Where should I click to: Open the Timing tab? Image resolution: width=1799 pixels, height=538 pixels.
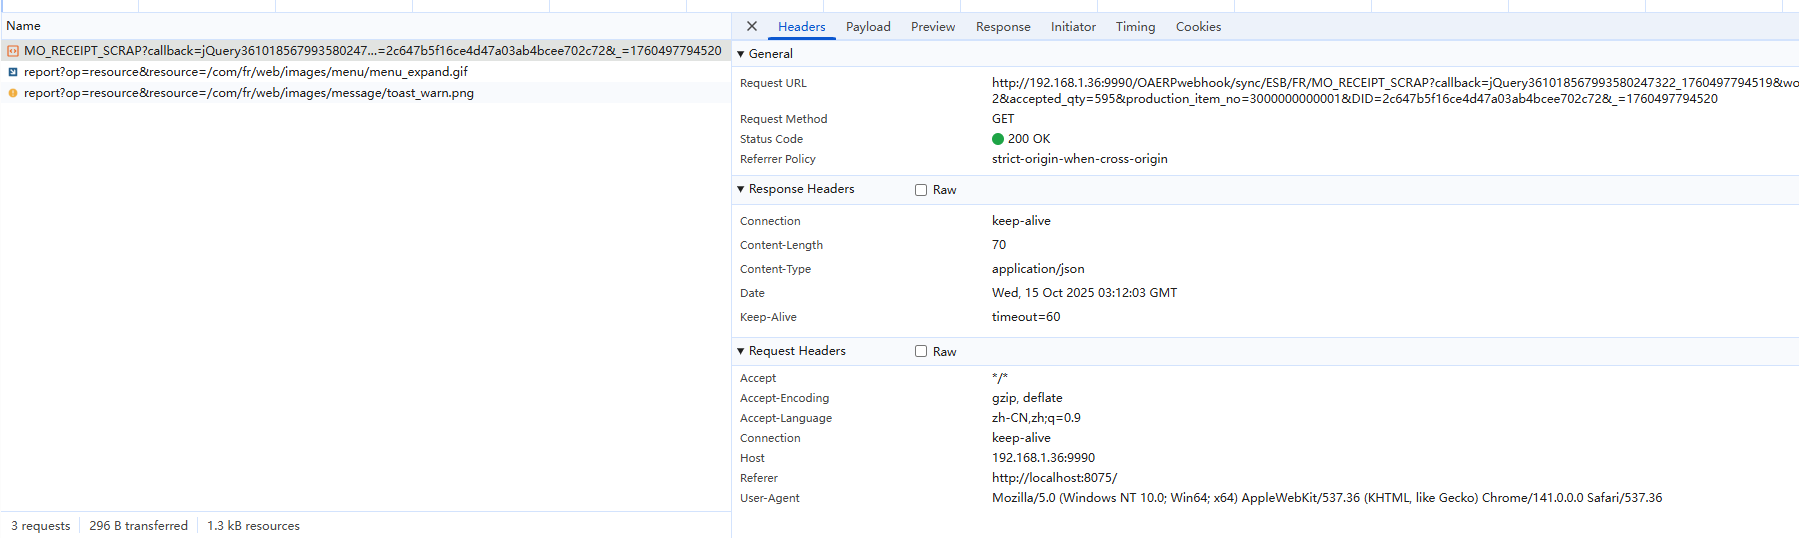[x=1135, y=27]
